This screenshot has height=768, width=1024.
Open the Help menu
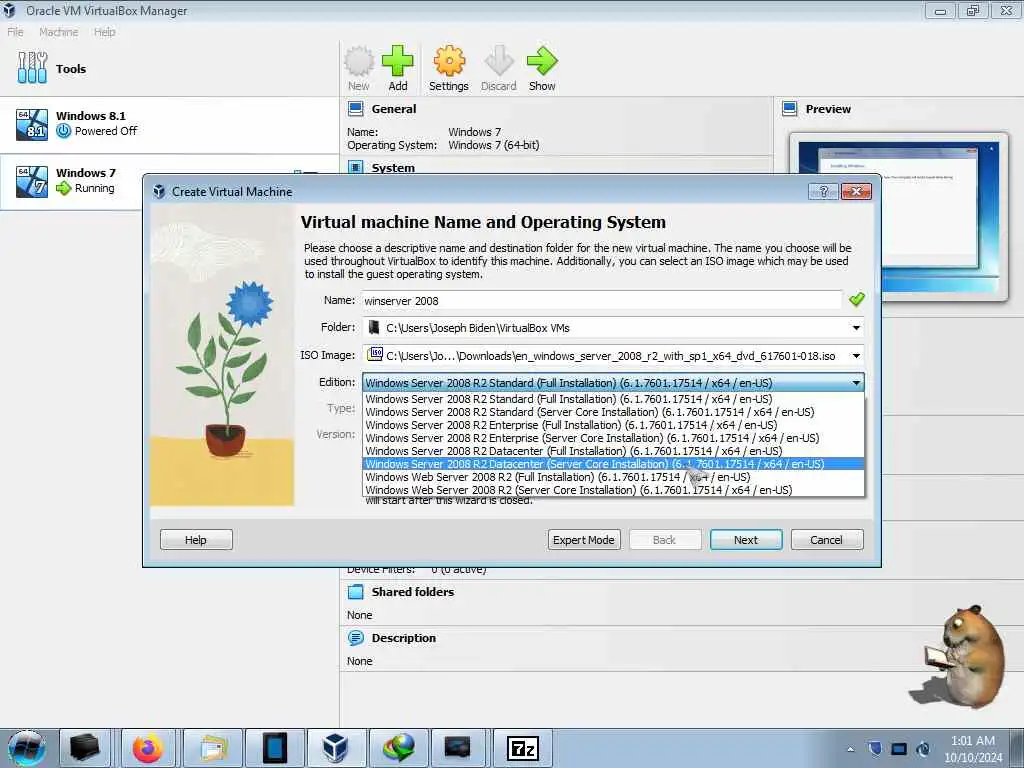click(x=104, y=32)
